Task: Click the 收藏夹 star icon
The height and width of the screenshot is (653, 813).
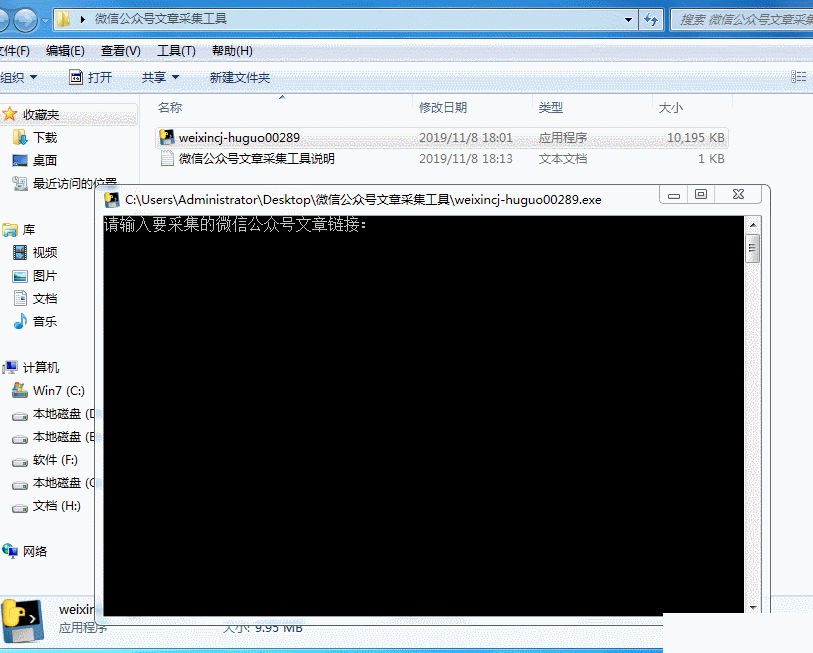Action: (x=9, y=114)
